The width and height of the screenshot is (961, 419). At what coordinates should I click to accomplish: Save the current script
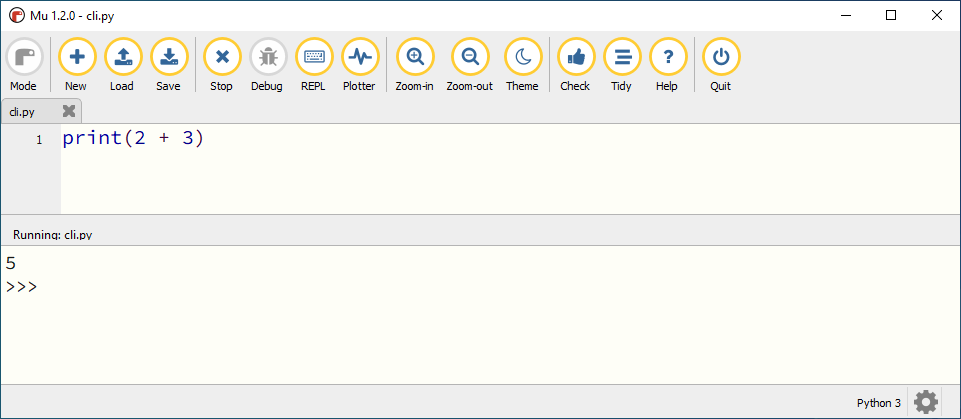[x=169, y=64]
